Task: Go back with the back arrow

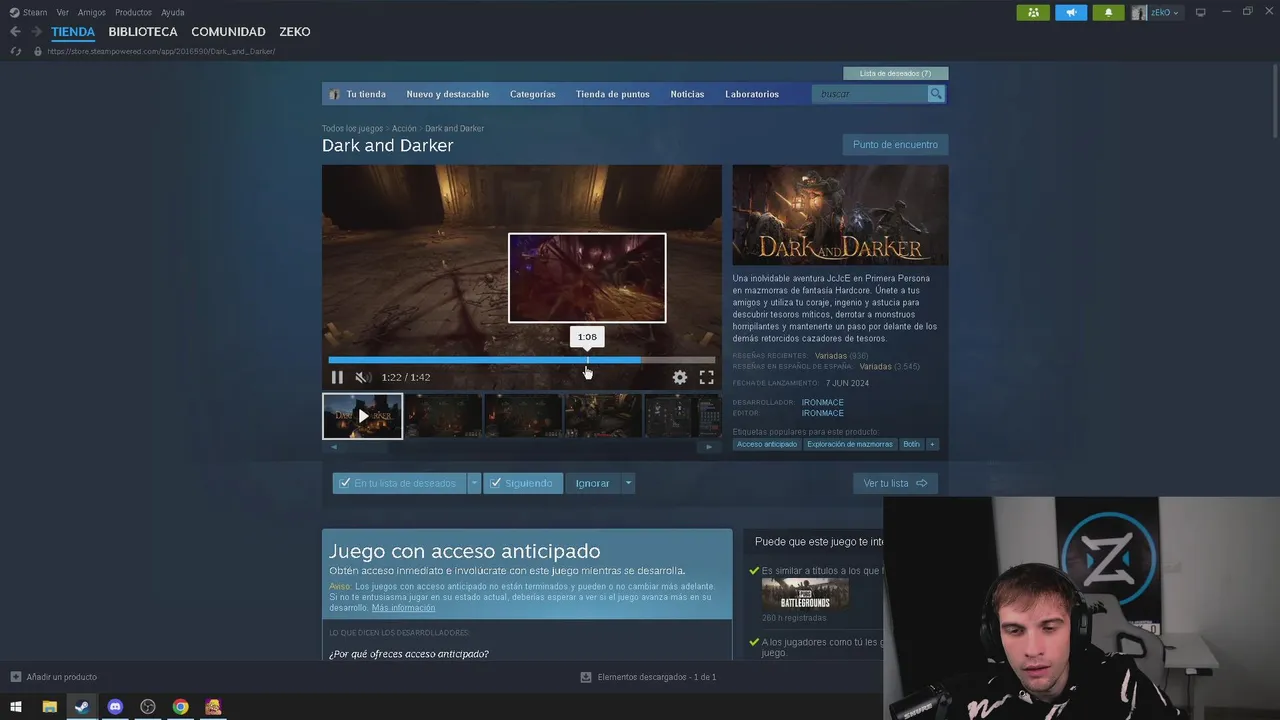Action: point(15,32)
